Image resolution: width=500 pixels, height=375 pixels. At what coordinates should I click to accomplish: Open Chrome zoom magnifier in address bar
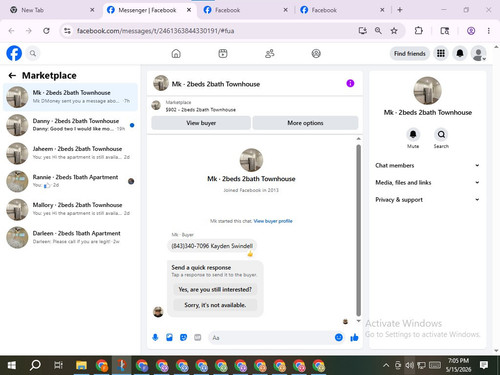378,31
